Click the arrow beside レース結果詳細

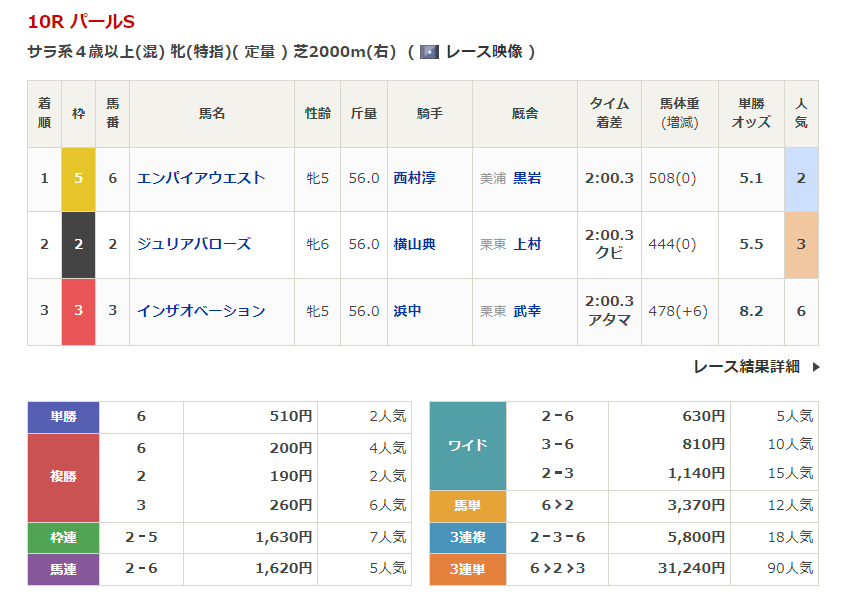click(816, 367)
